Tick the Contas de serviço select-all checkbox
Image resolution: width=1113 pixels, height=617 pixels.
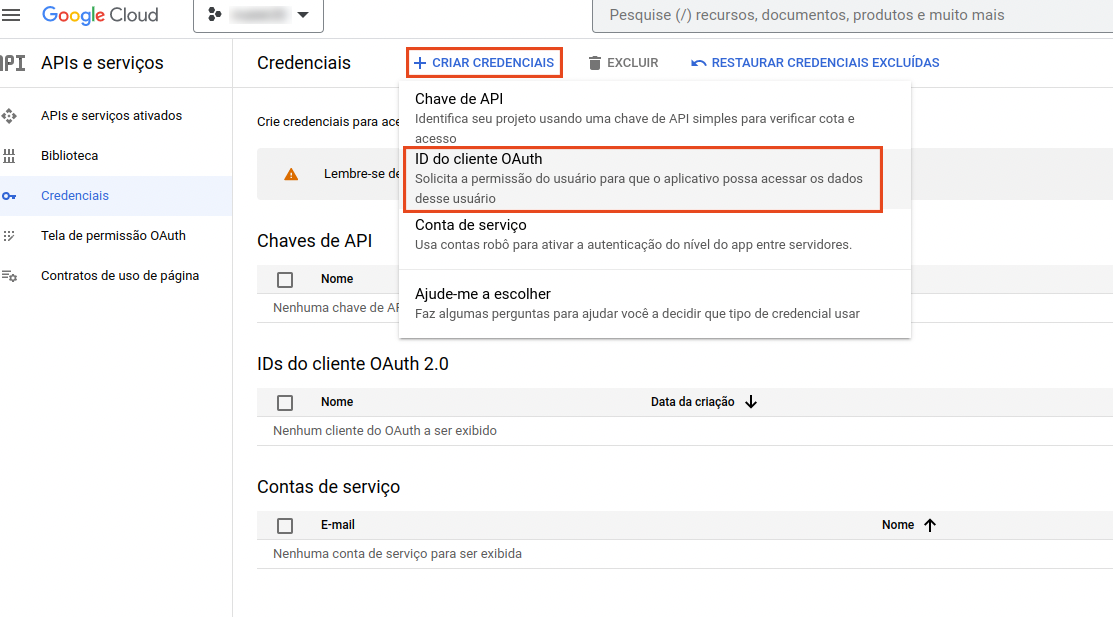click(x=285, y=525)
